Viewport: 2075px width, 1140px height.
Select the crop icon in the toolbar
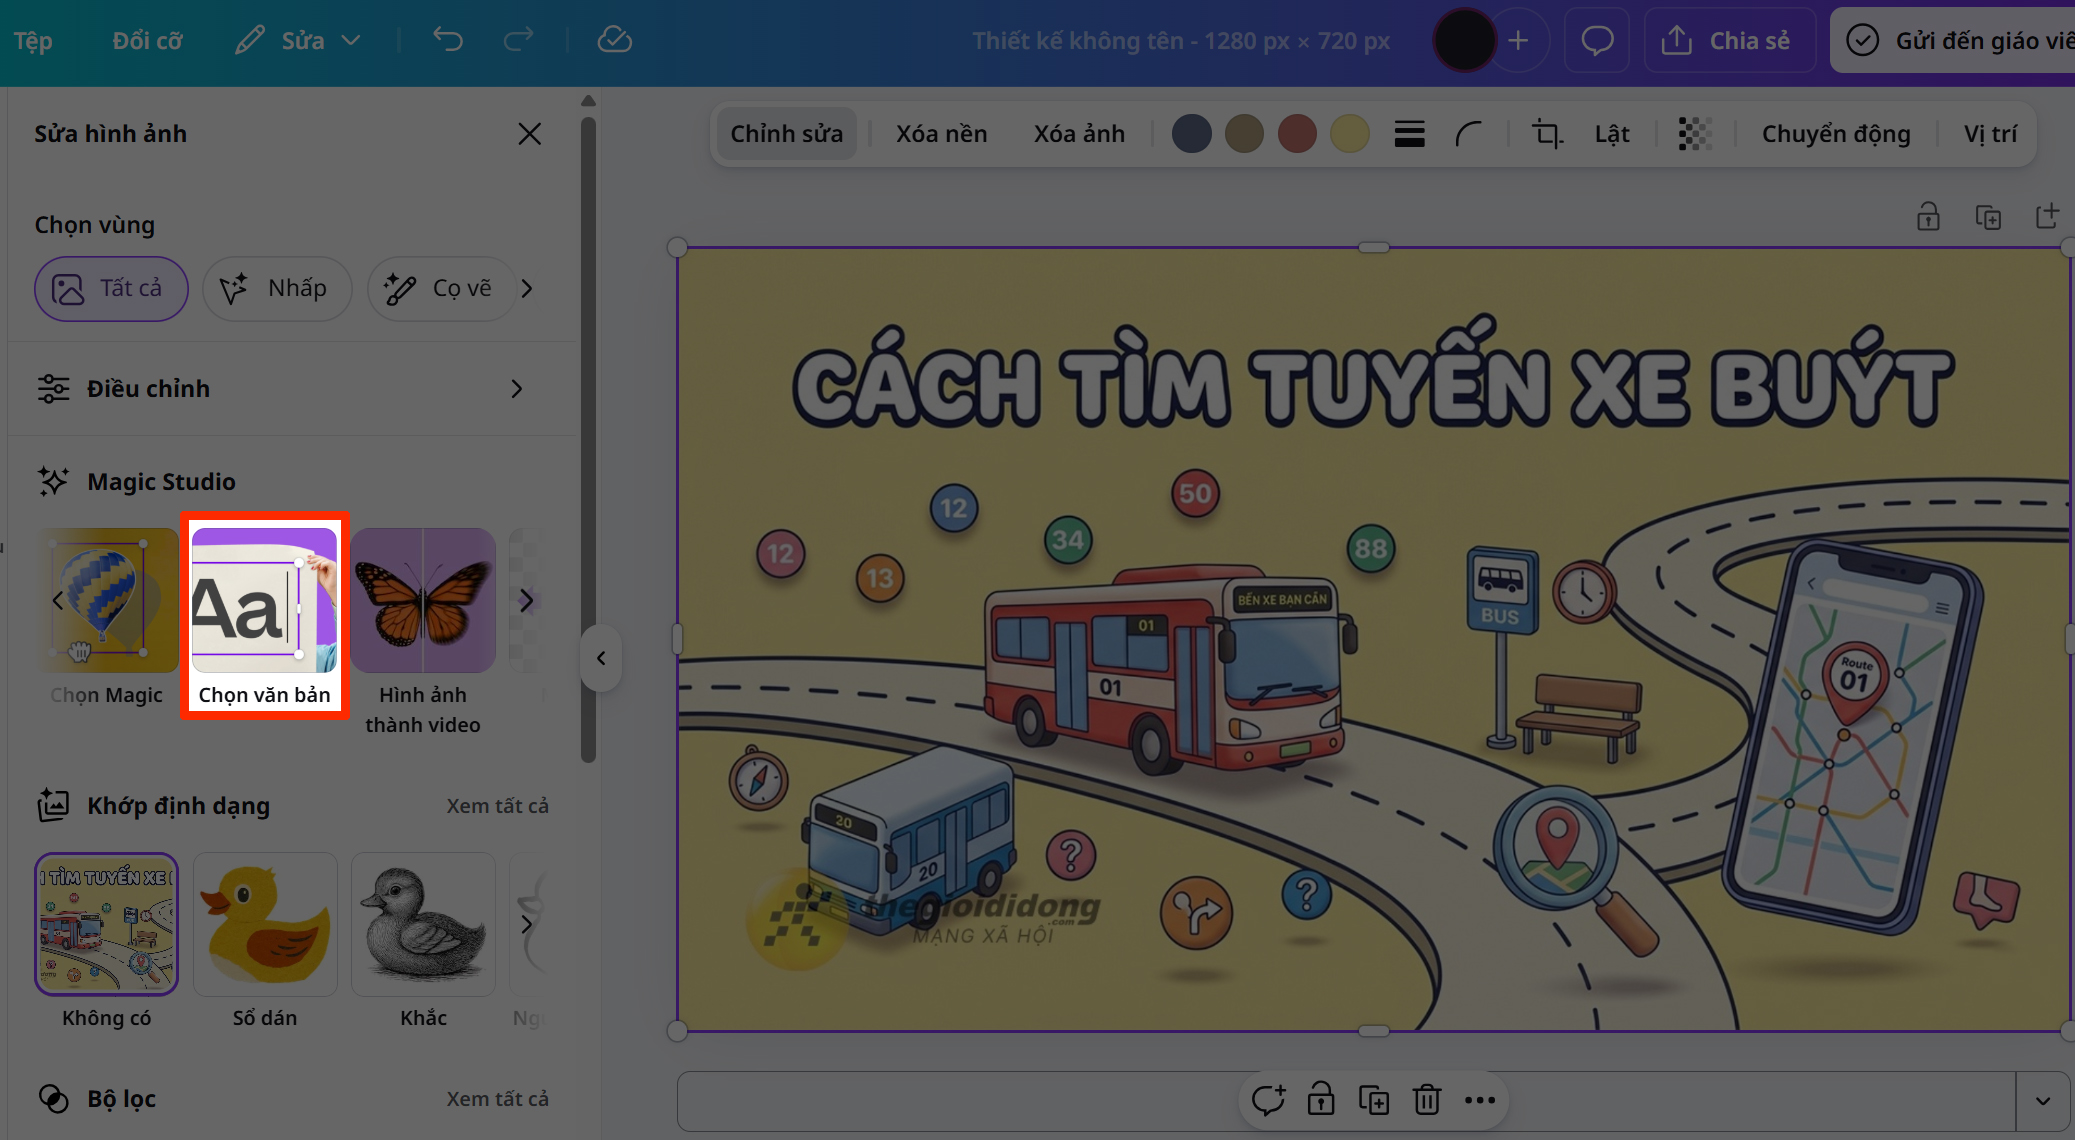point(1546,133)
